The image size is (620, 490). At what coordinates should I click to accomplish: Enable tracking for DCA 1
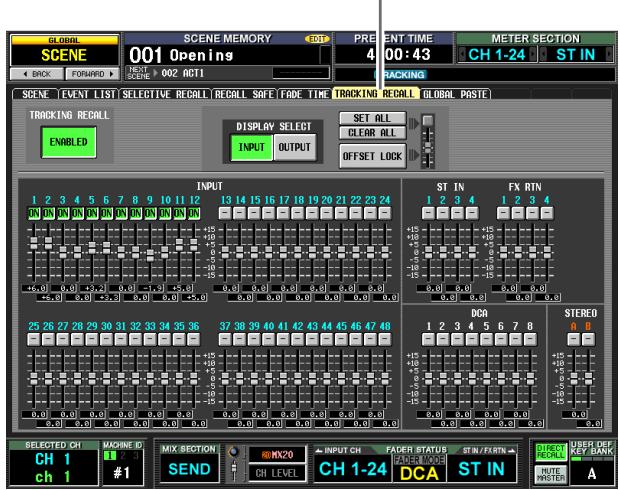pyautogui.click(x=428, y=339)
